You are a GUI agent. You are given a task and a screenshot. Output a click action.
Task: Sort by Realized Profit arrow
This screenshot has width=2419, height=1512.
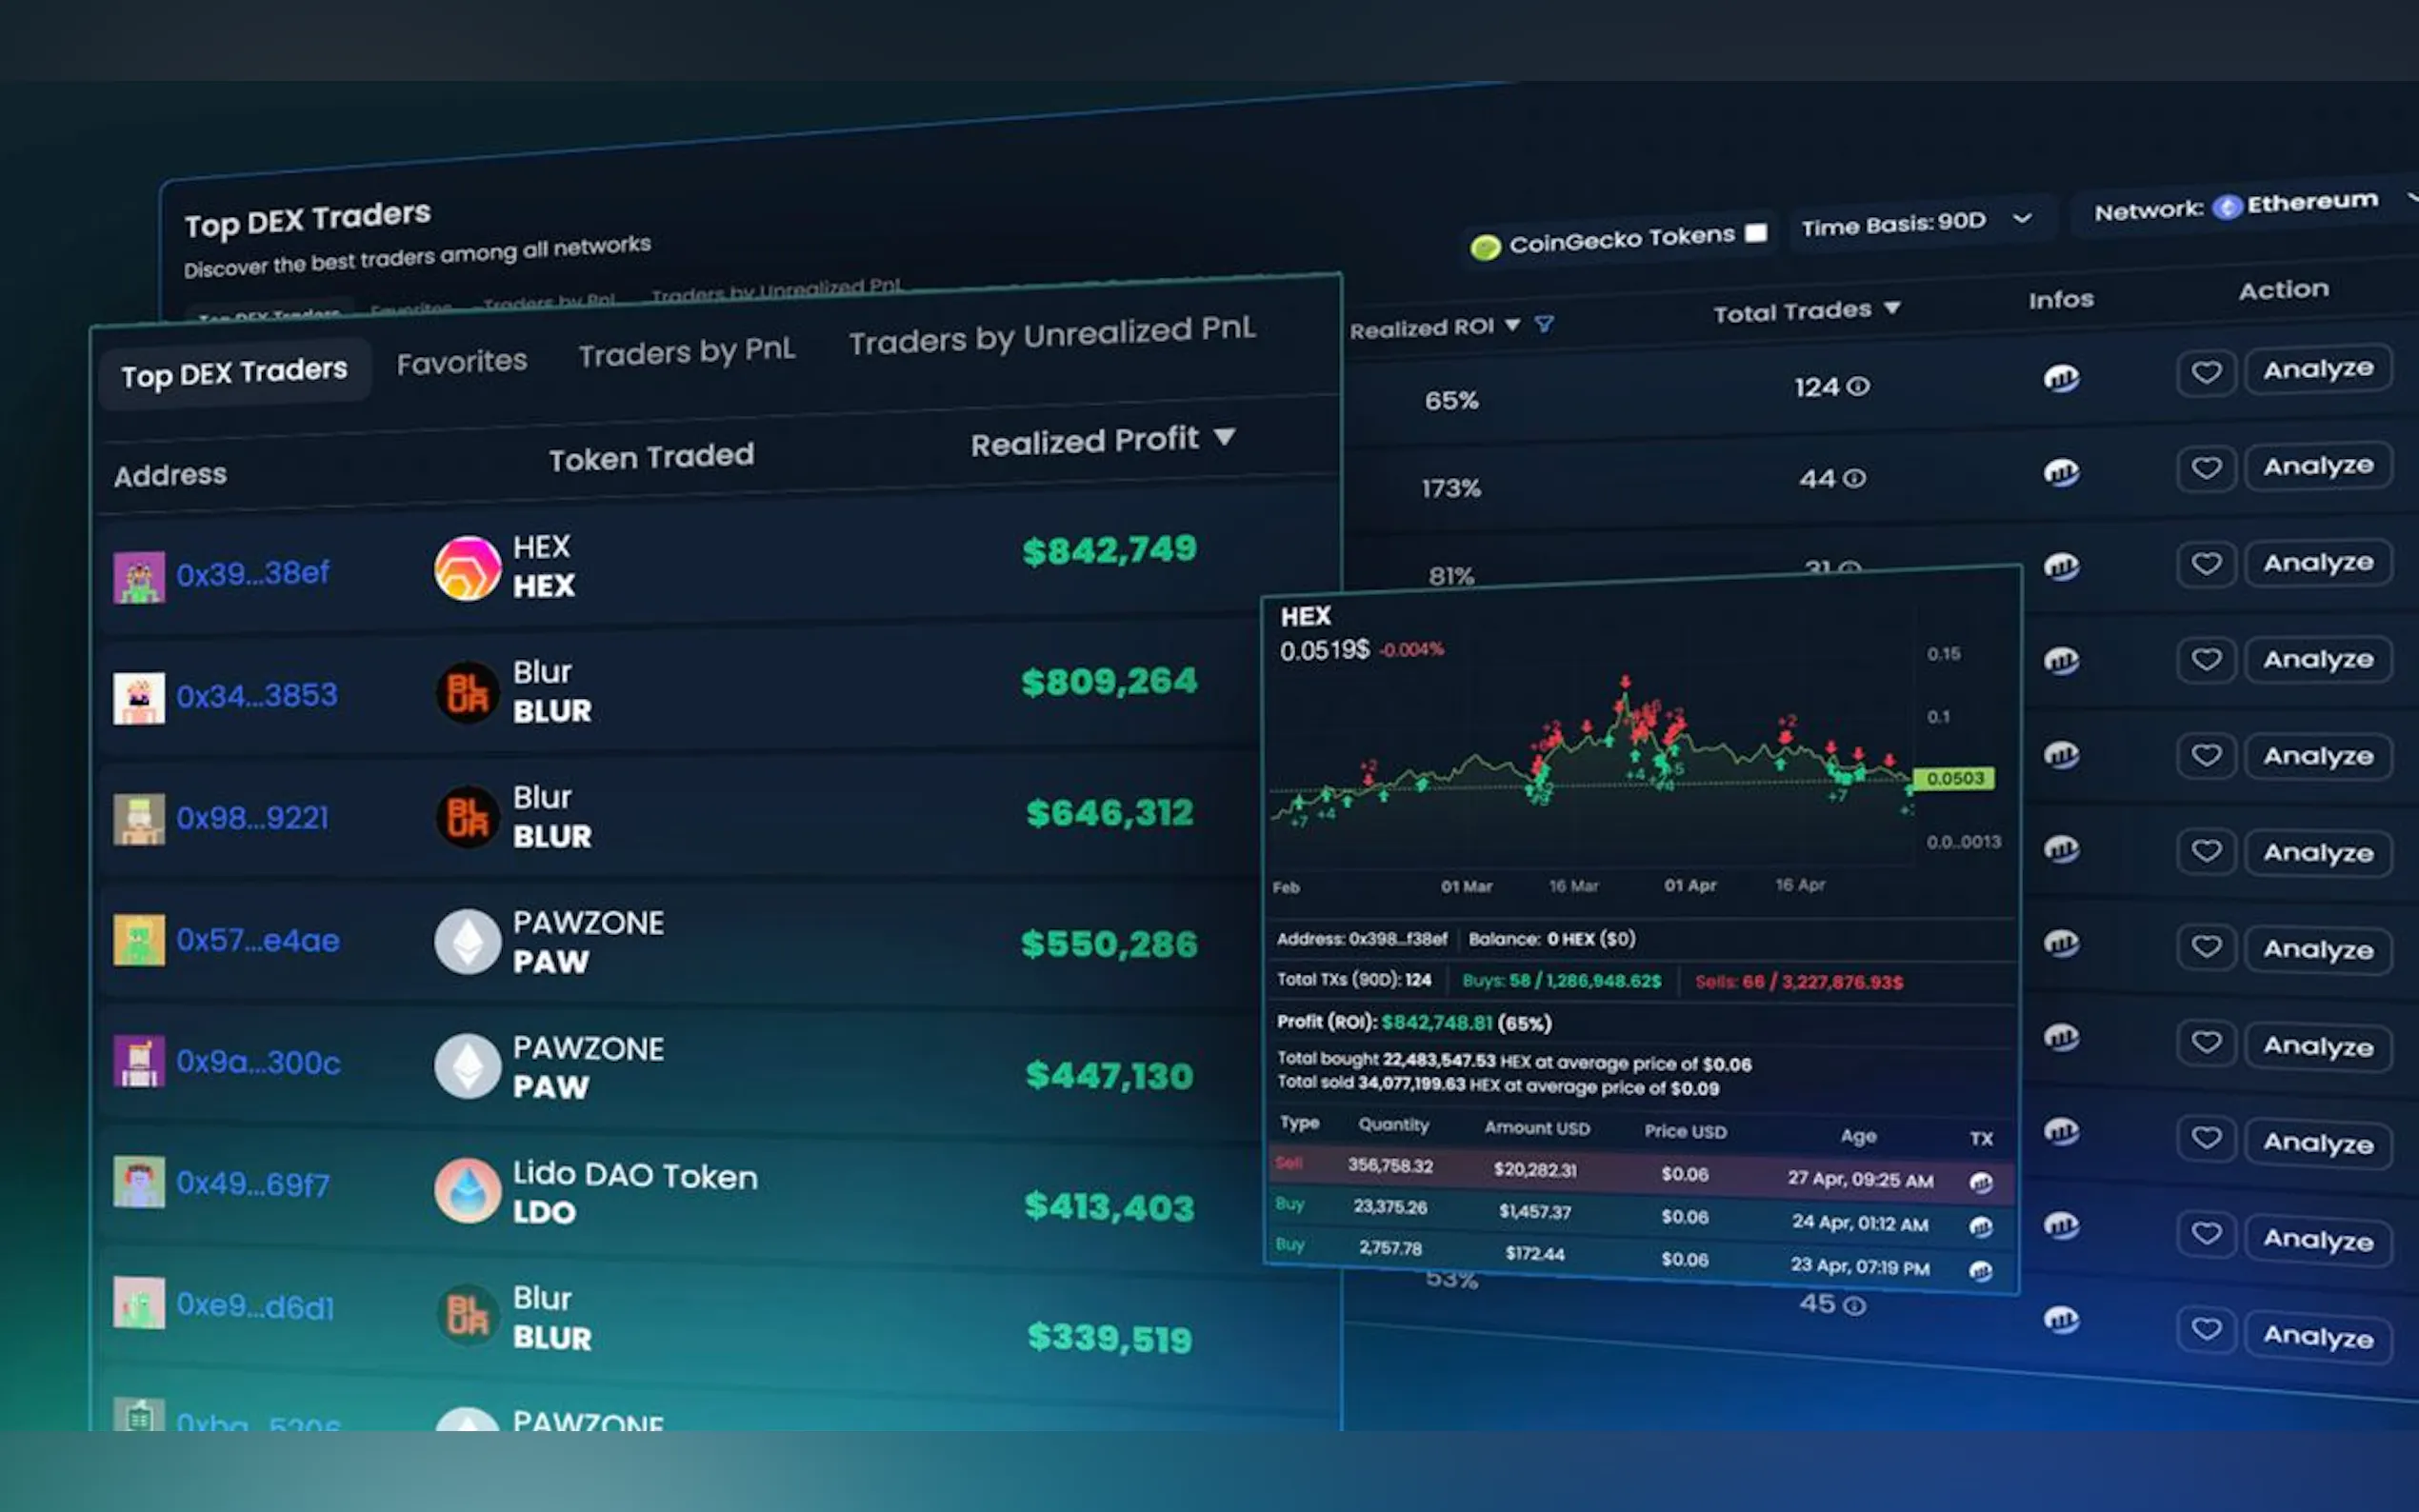tap(1225, 437)
